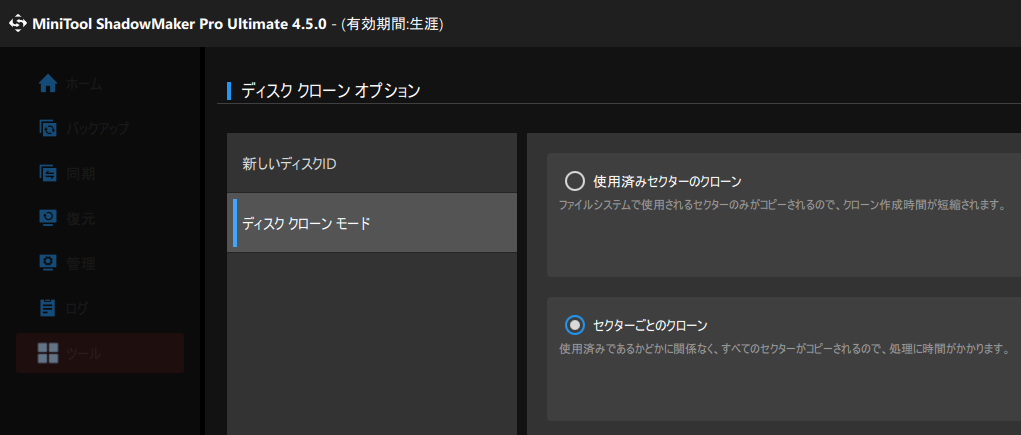
Task: Open the ディスク クローン モード tab
Action: pos(372,223)
